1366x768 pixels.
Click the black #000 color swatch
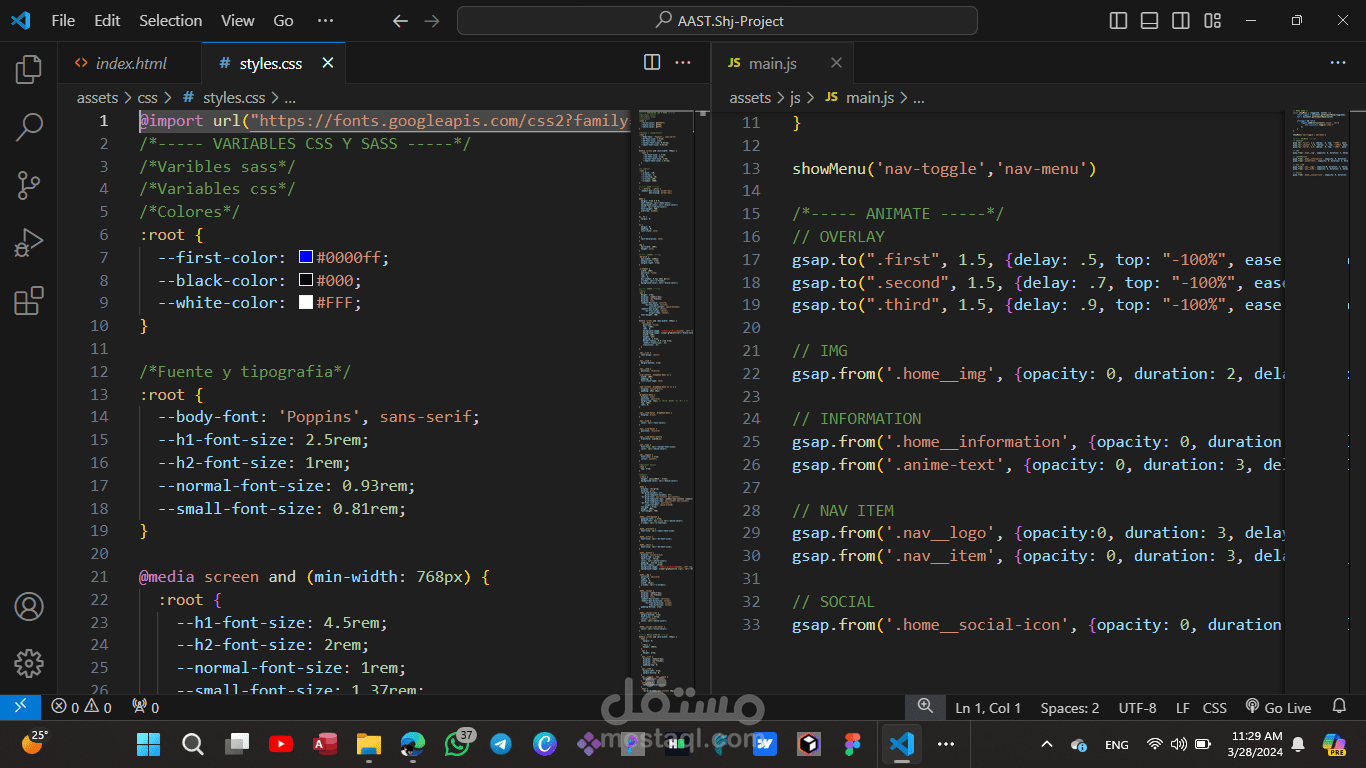pos(306,281)
